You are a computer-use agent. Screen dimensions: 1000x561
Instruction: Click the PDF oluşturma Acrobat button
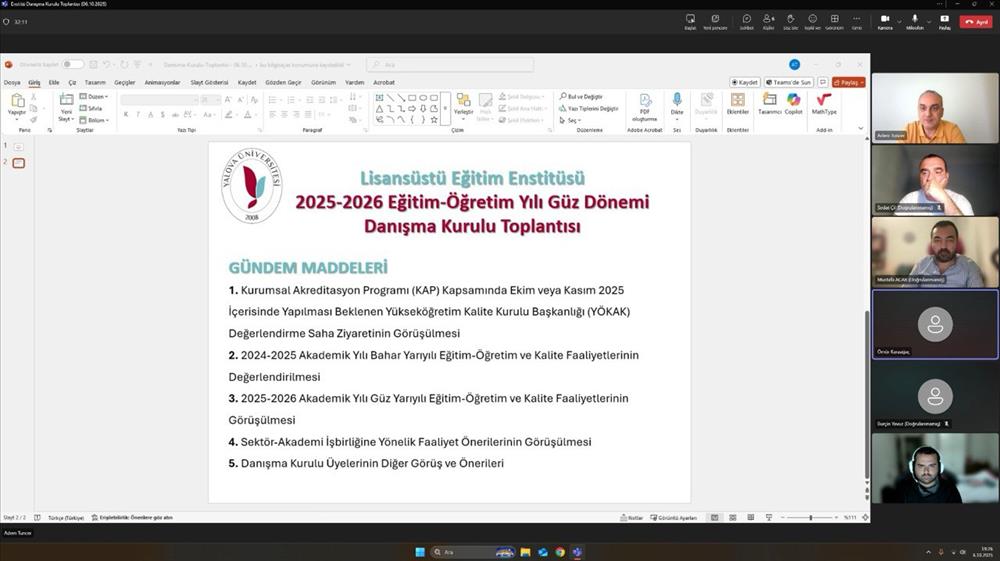click(x=645, y=105)
